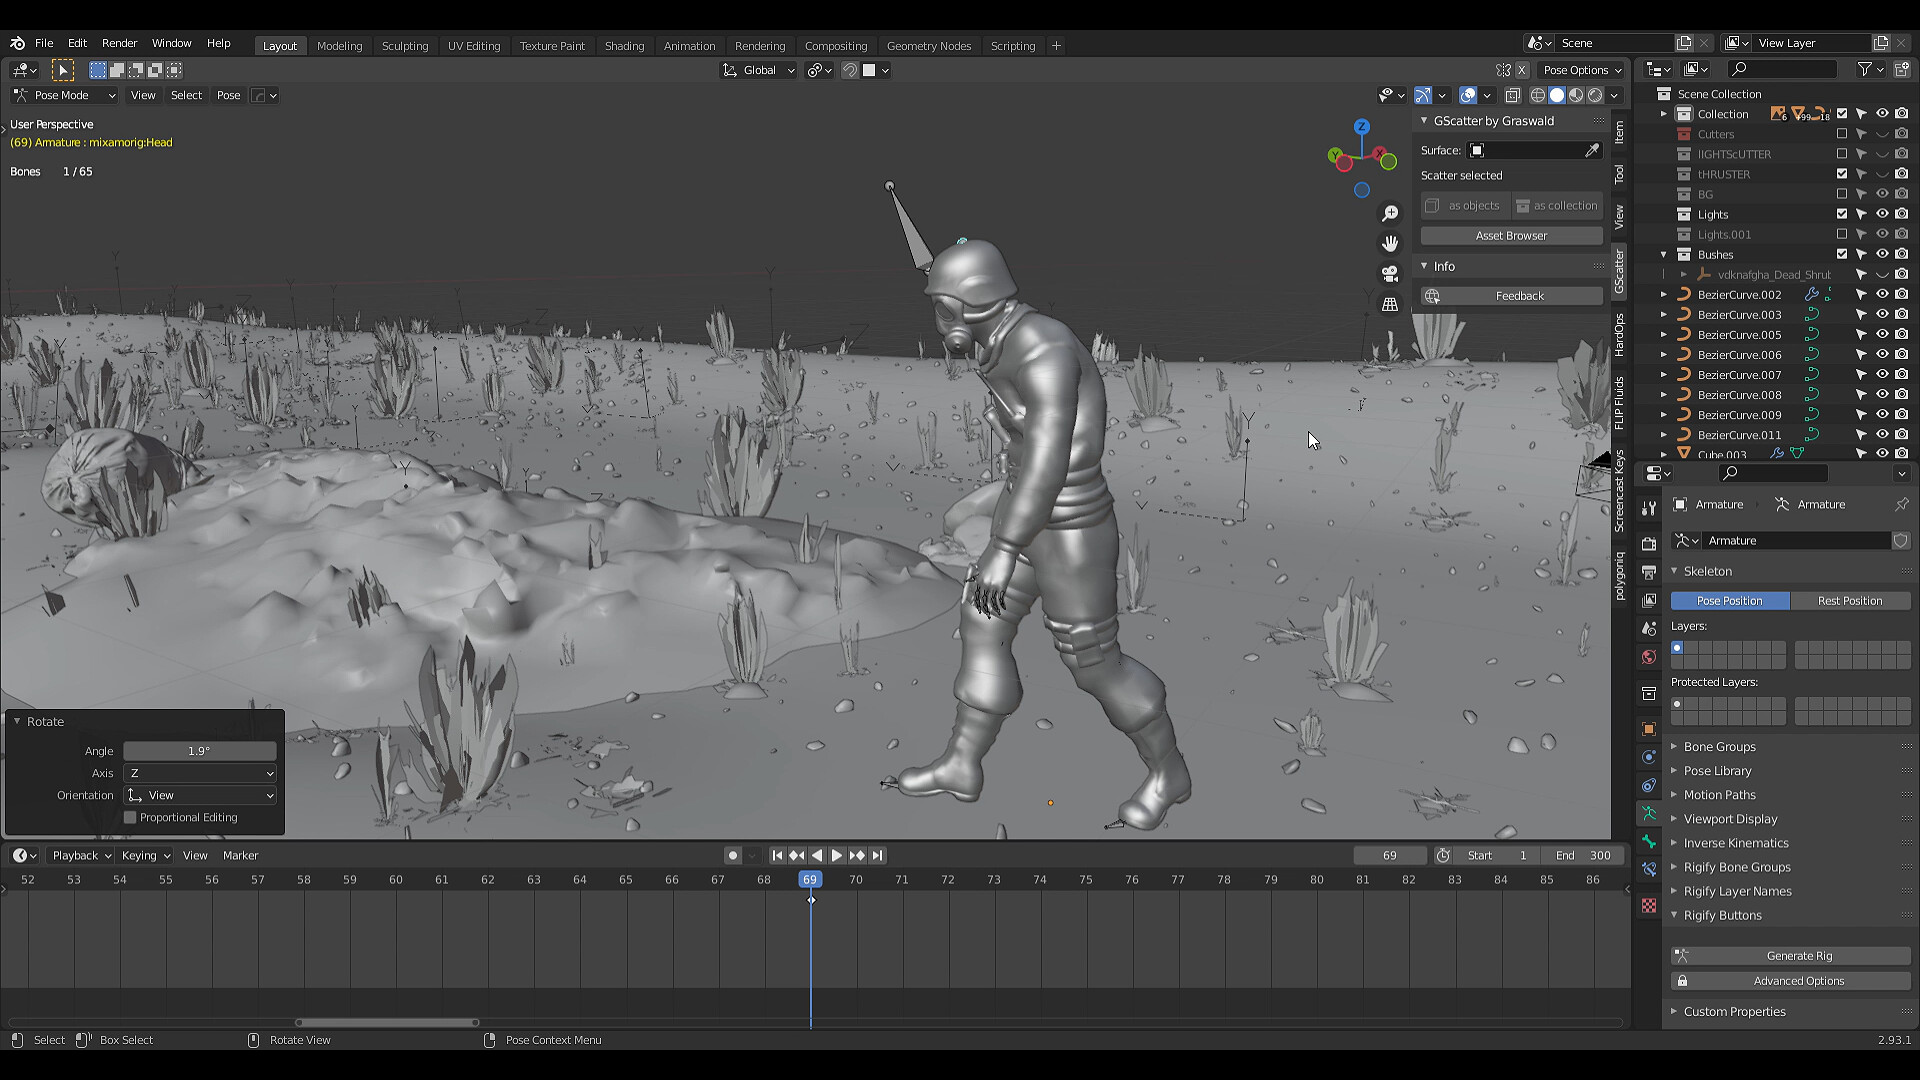1920x1080 pixels.
Task: Open the Pose Mode dropdown
Action: point(64,96)
